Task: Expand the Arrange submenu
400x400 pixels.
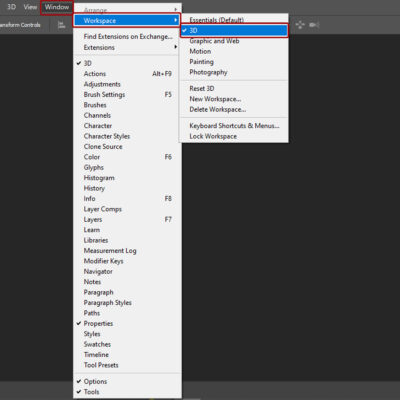Action: [127, 10]
